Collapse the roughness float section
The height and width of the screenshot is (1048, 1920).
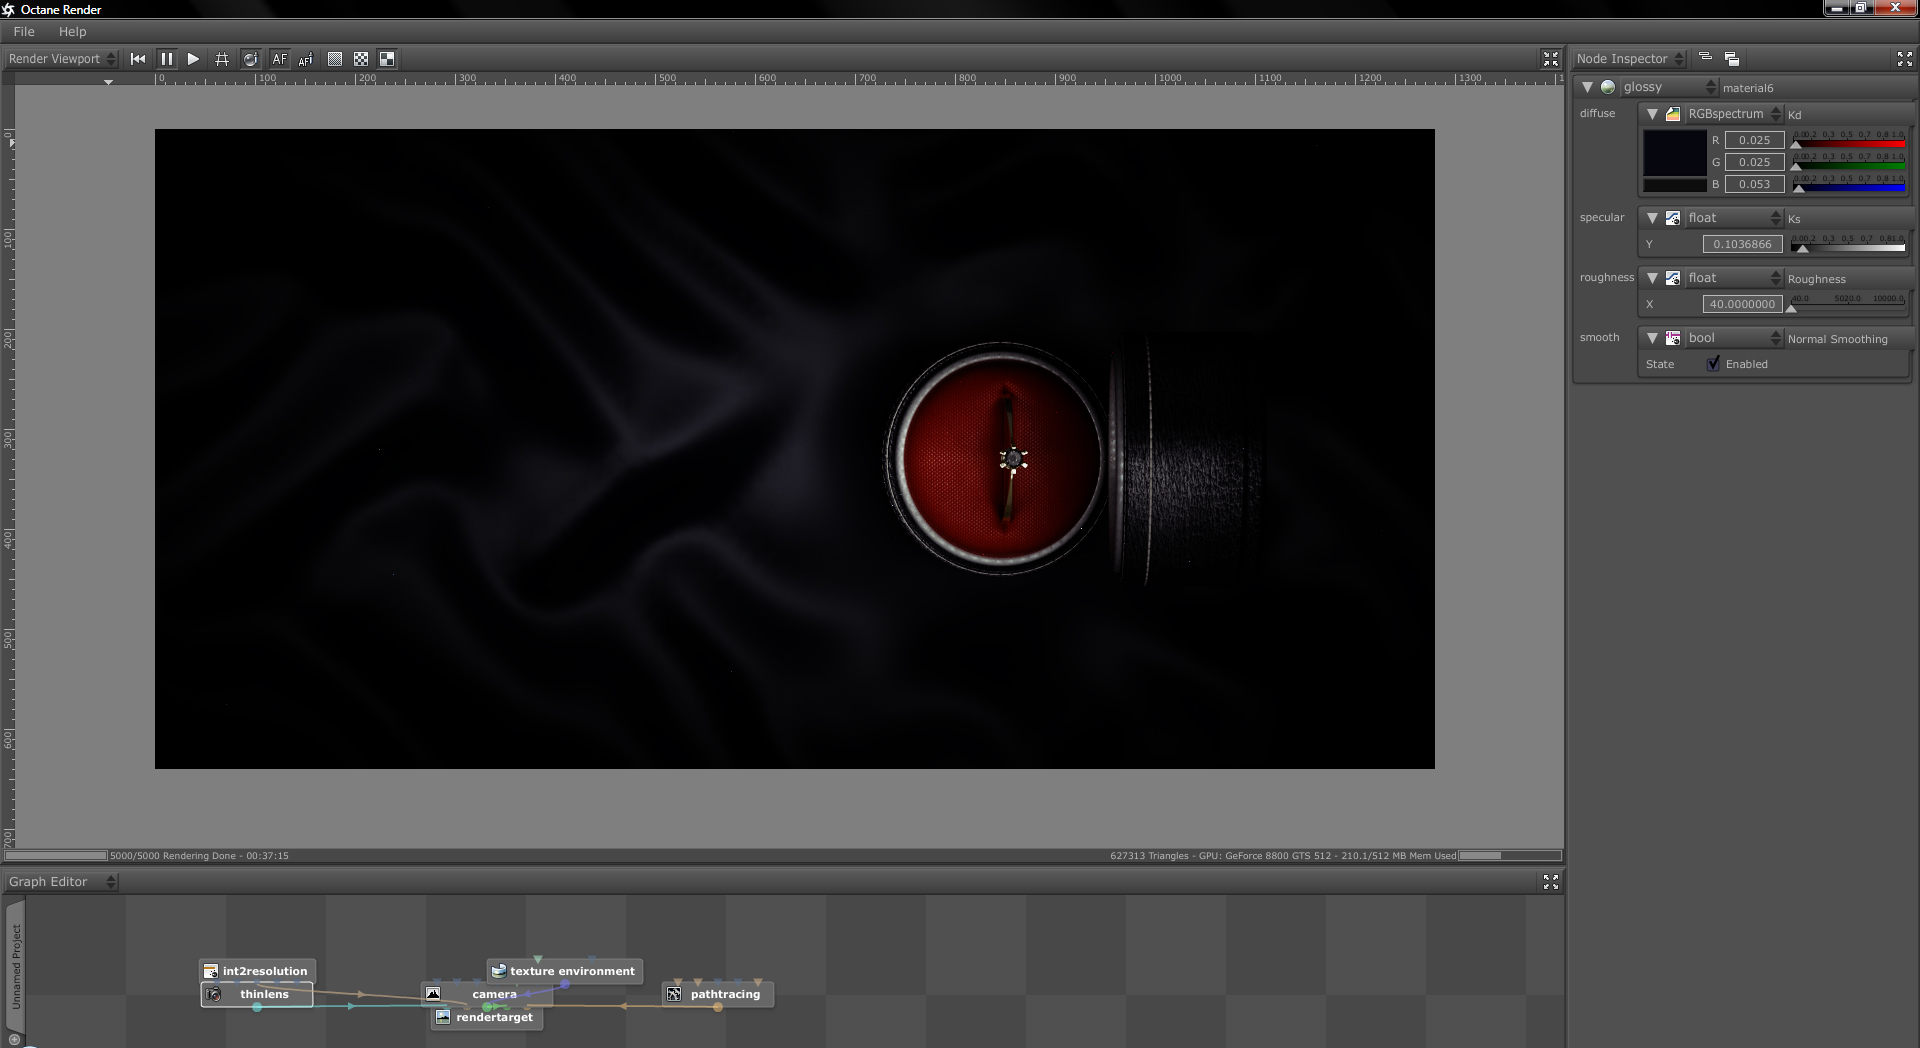point(1652,278)
